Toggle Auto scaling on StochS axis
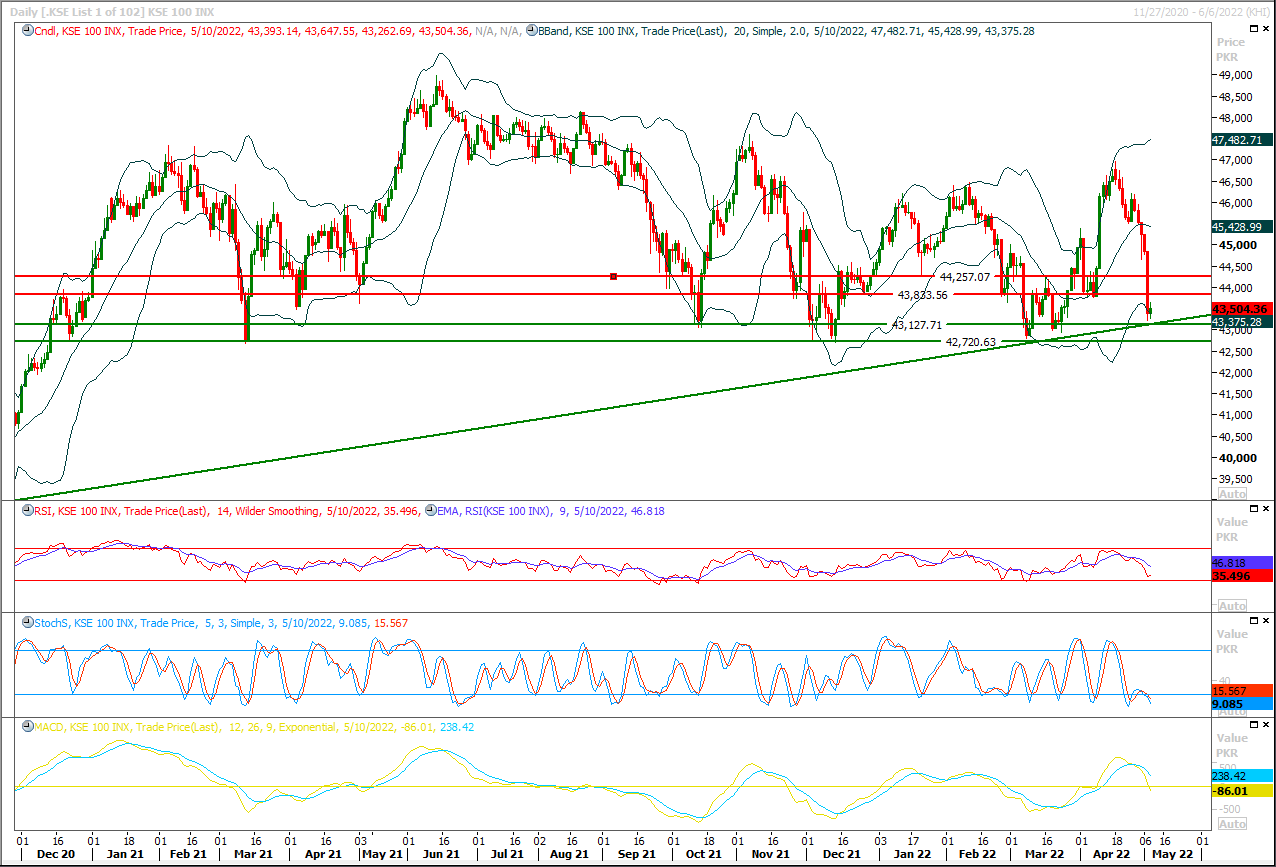 tap(1232, 711)
